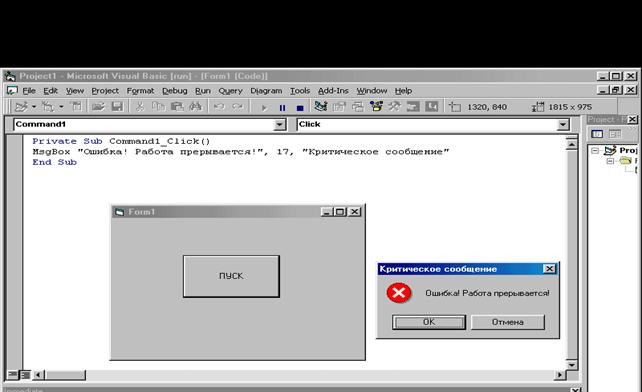642x392 pixels.
Task: Open the Data View Window icon
Action: (413, 107)
